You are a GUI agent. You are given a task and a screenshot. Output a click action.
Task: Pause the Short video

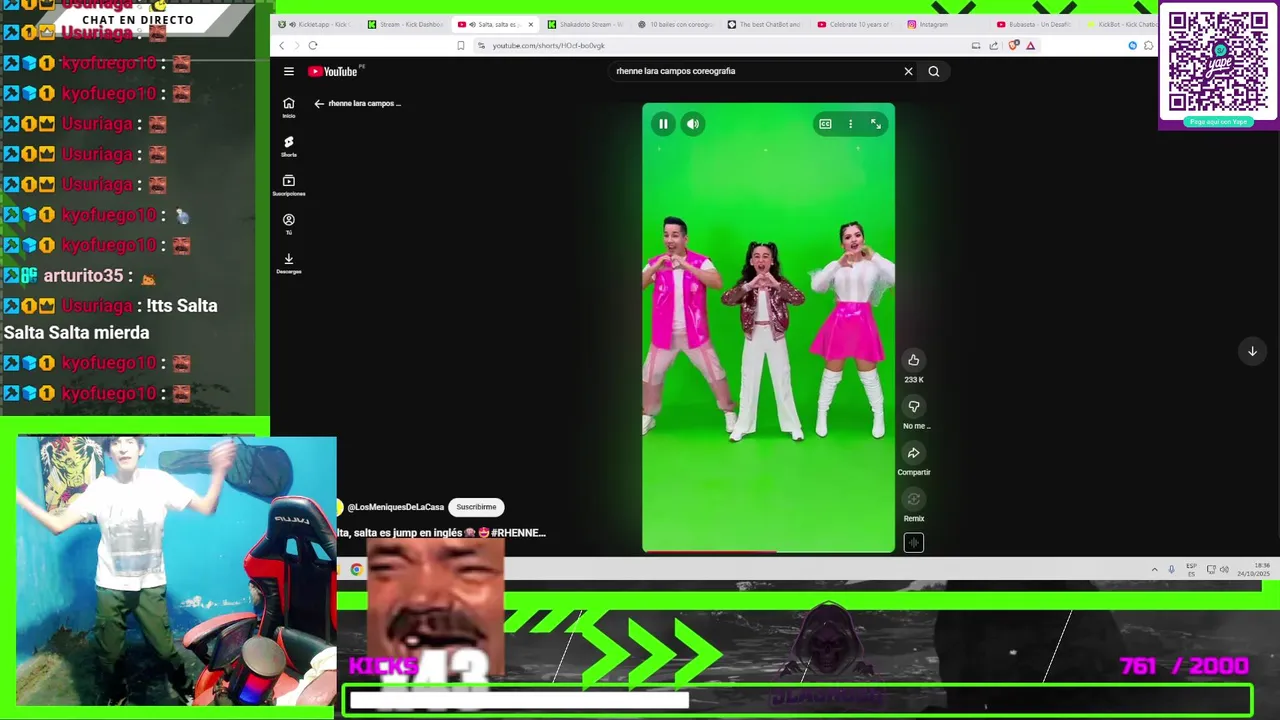coord(663,124)
